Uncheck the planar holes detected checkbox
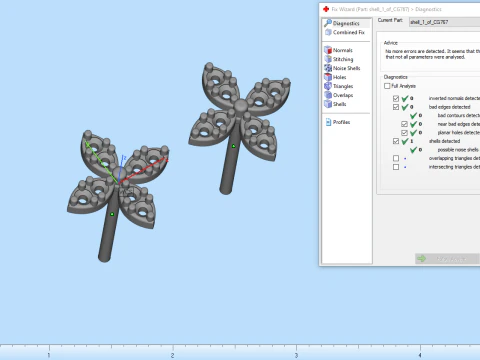Viewport: 480px width, 360px height. coord(404,133)
